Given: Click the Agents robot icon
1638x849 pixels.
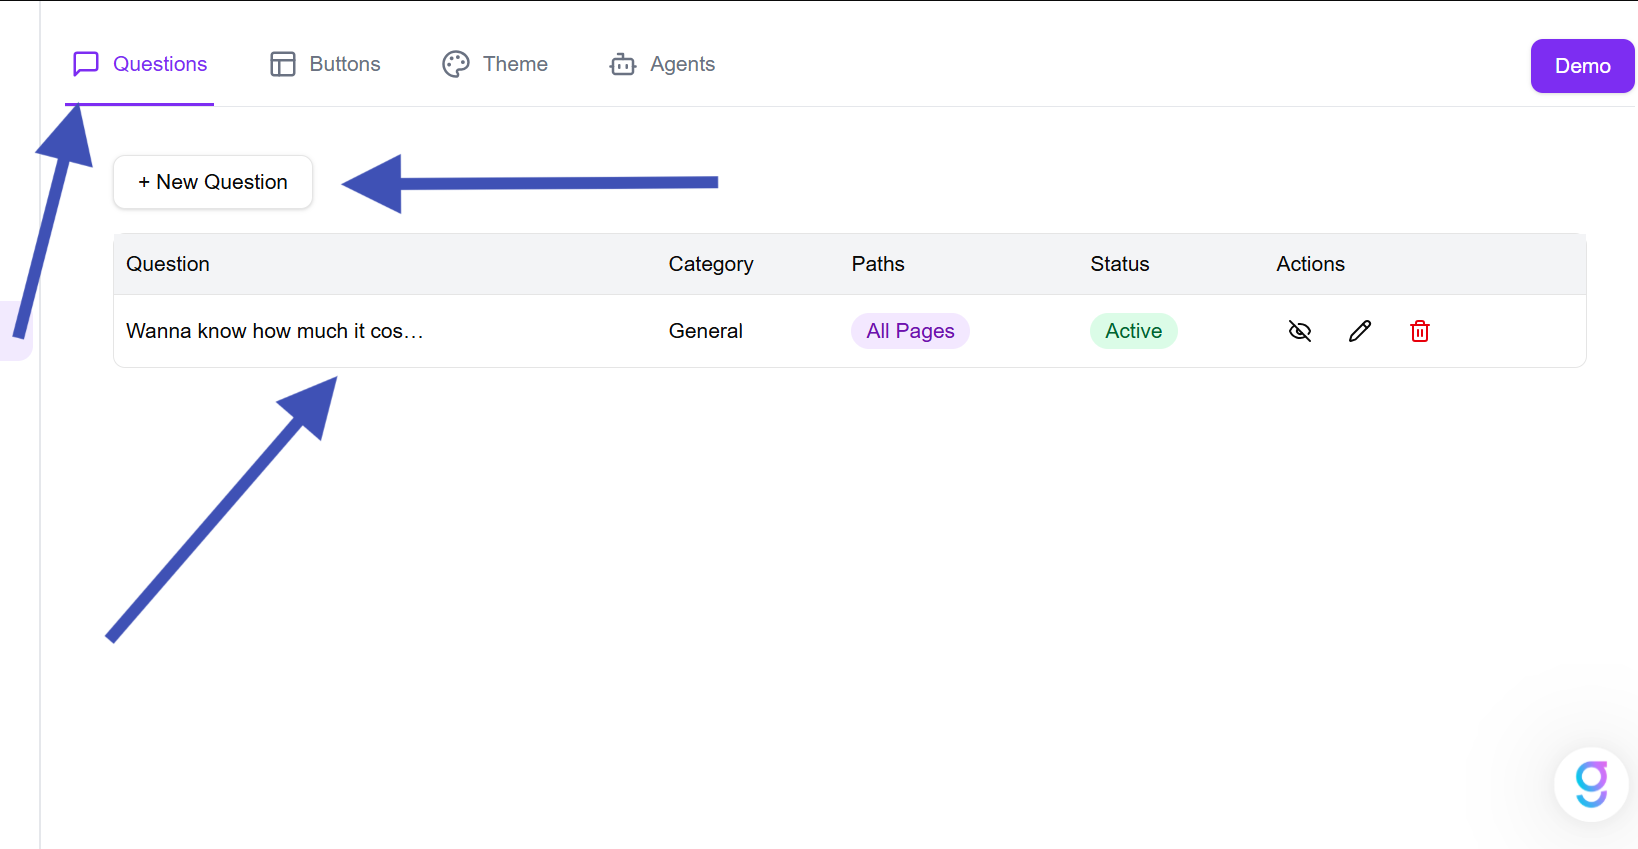Looking at the screenshot, I should coord(623,64).
